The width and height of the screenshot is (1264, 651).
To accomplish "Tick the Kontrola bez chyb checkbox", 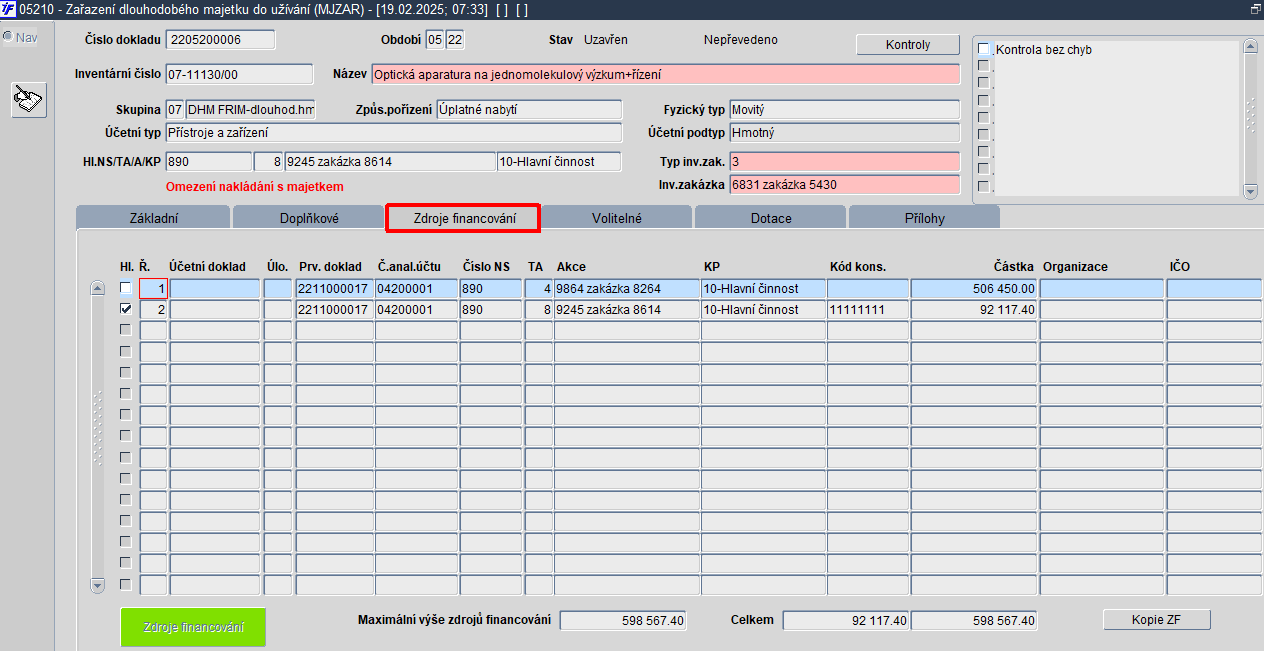I will coord(984,49).
